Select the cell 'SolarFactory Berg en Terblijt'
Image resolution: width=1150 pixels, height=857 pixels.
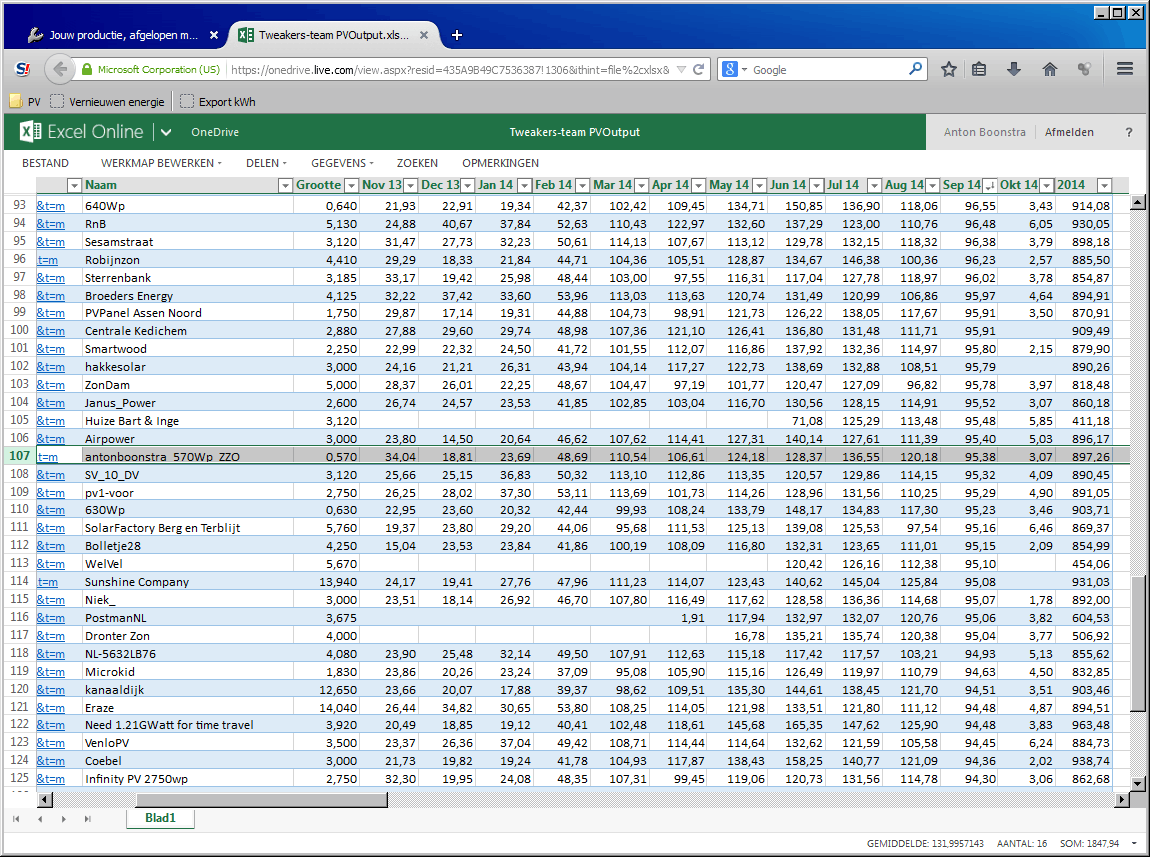(x=187, y=528)
